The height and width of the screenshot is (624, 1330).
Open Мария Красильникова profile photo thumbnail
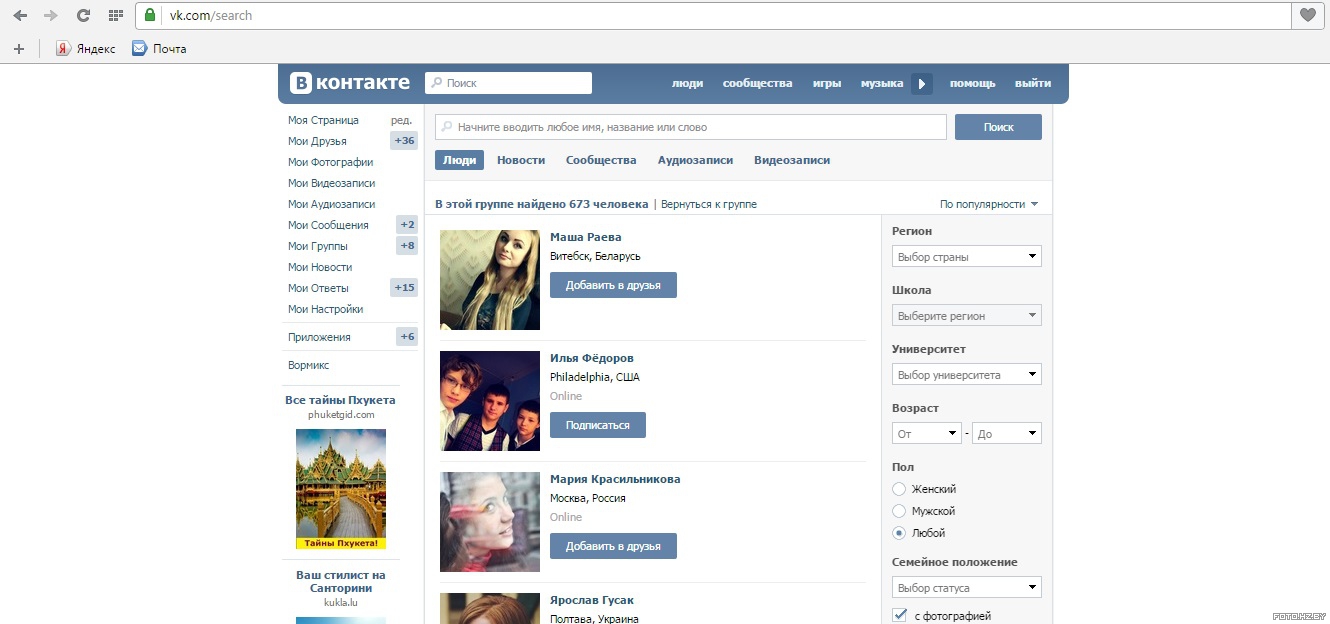pos(490,522)
